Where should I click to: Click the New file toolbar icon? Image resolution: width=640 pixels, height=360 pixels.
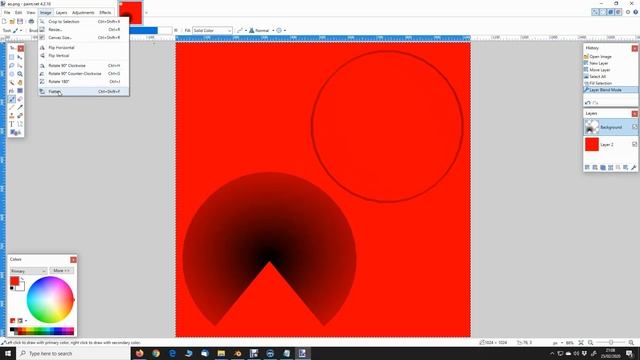(4, 21)
